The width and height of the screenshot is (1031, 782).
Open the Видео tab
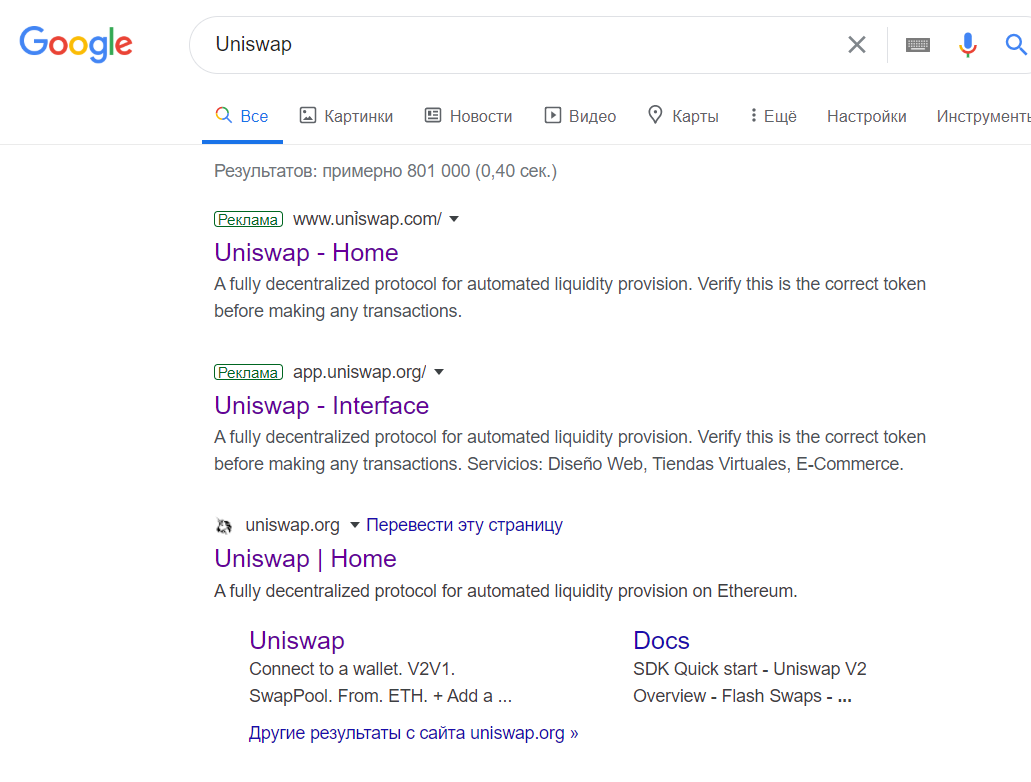[x=580, y=116]
